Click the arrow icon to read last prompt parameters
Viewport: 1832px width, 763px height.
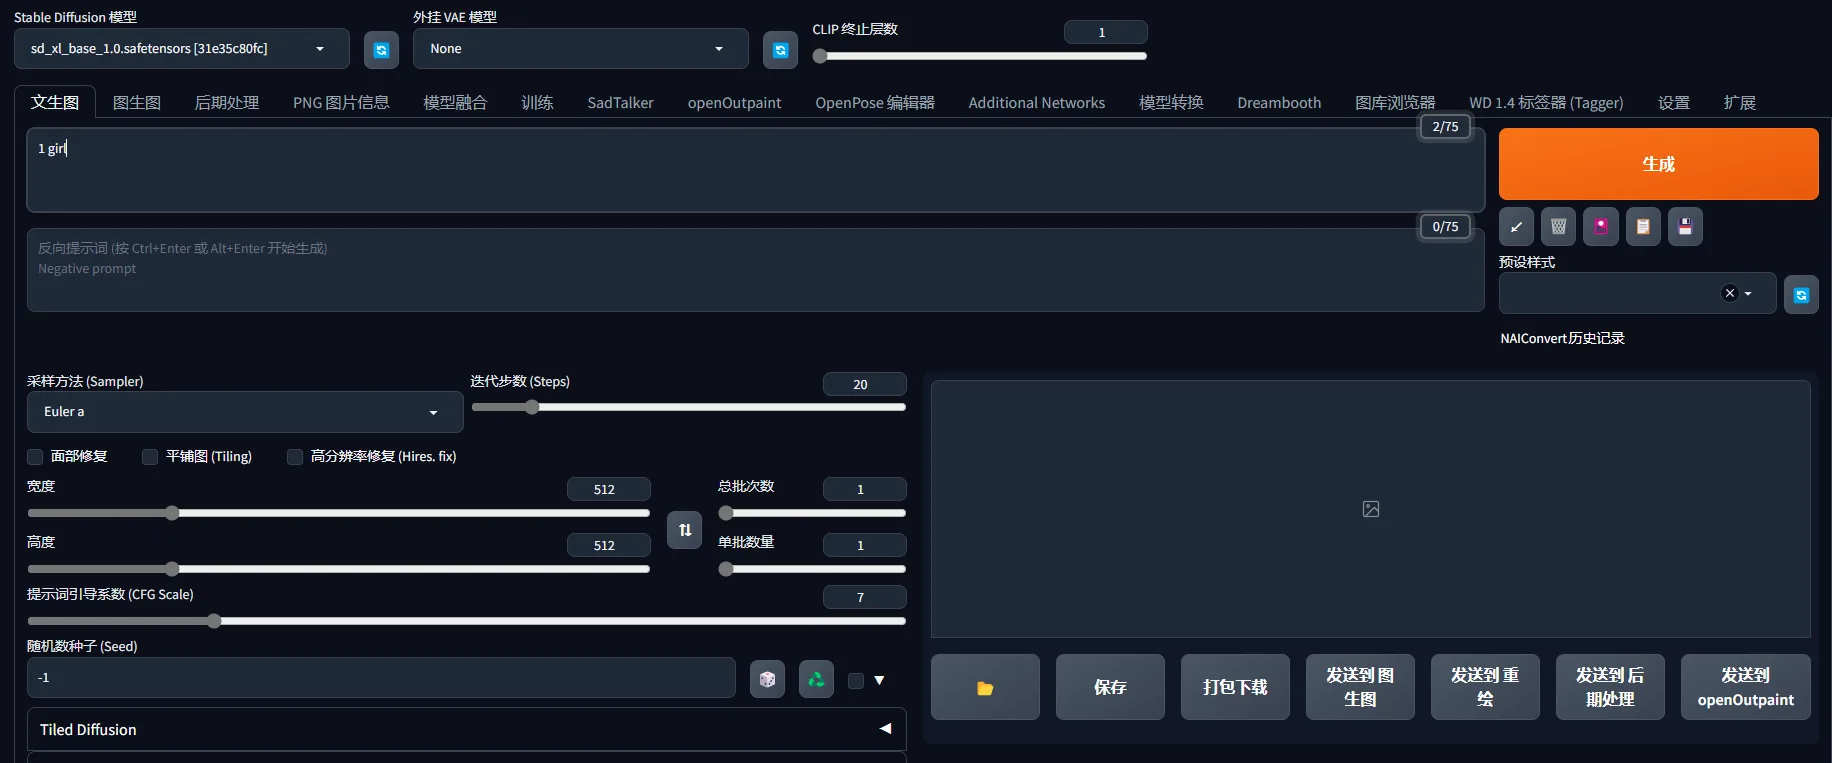(x=1516, y=227)
